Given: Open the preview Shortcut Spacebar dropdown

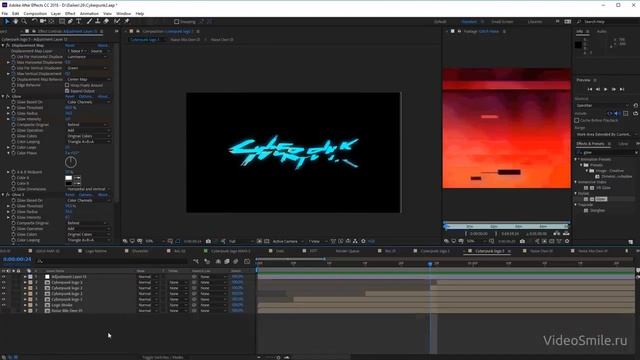Looking at the screenshot, I should pos(603,105).
